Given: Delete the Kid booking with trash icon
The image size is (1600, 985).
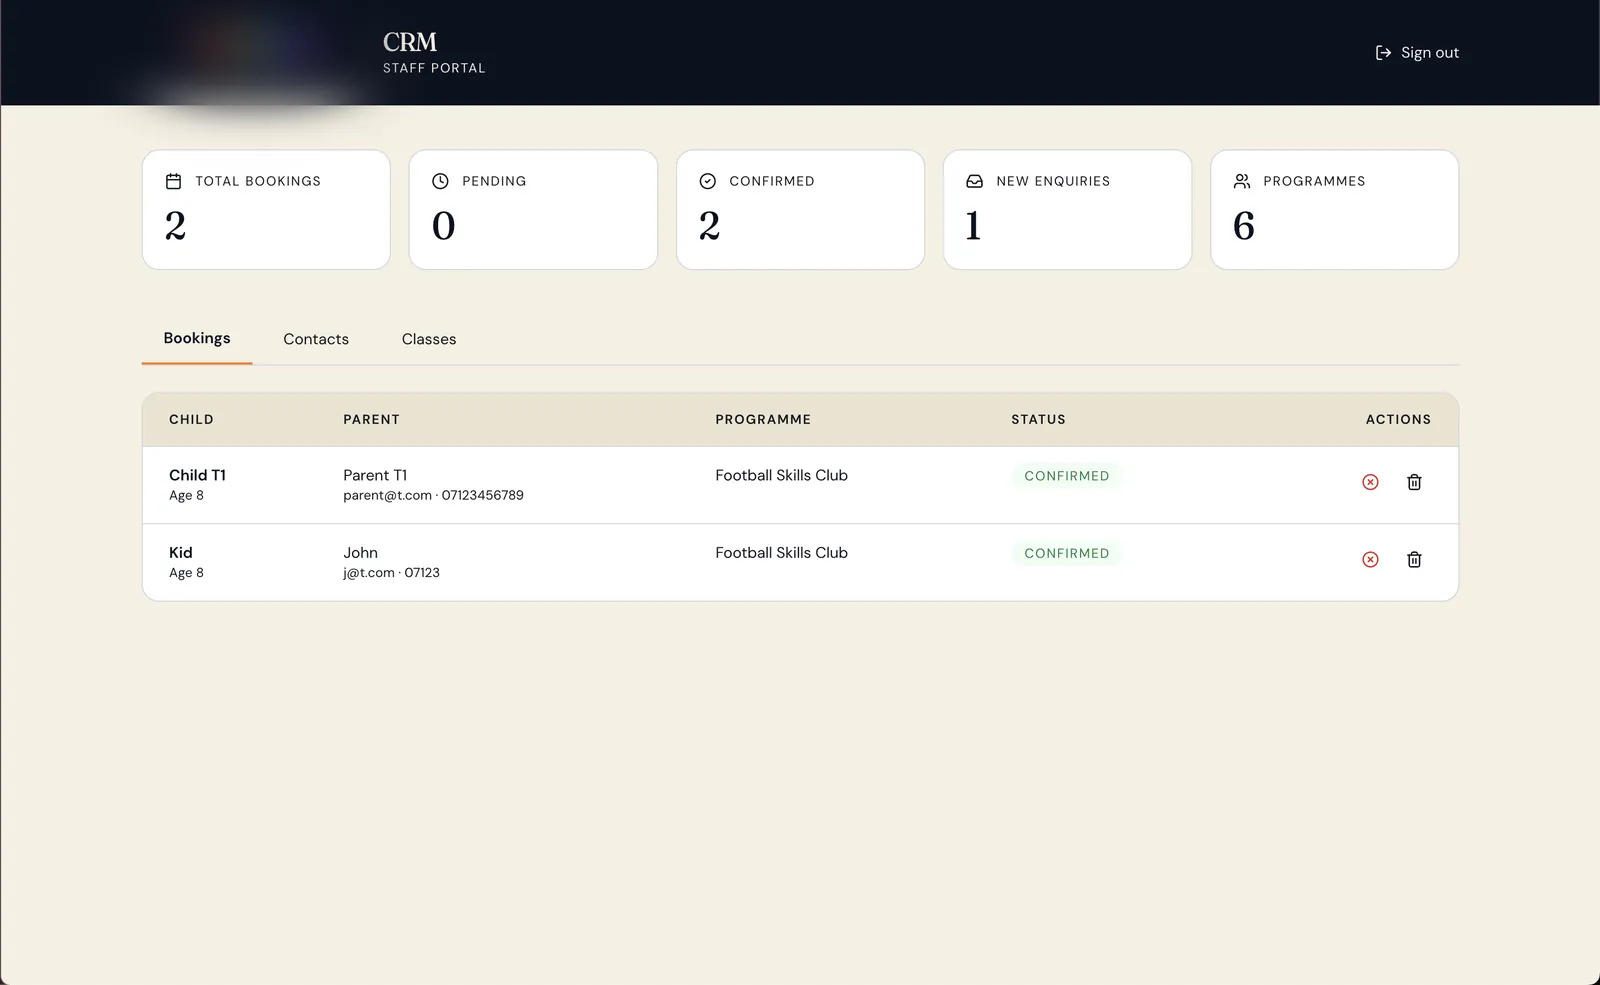Looking at the screenshot, I should (x=1414, y=559).
